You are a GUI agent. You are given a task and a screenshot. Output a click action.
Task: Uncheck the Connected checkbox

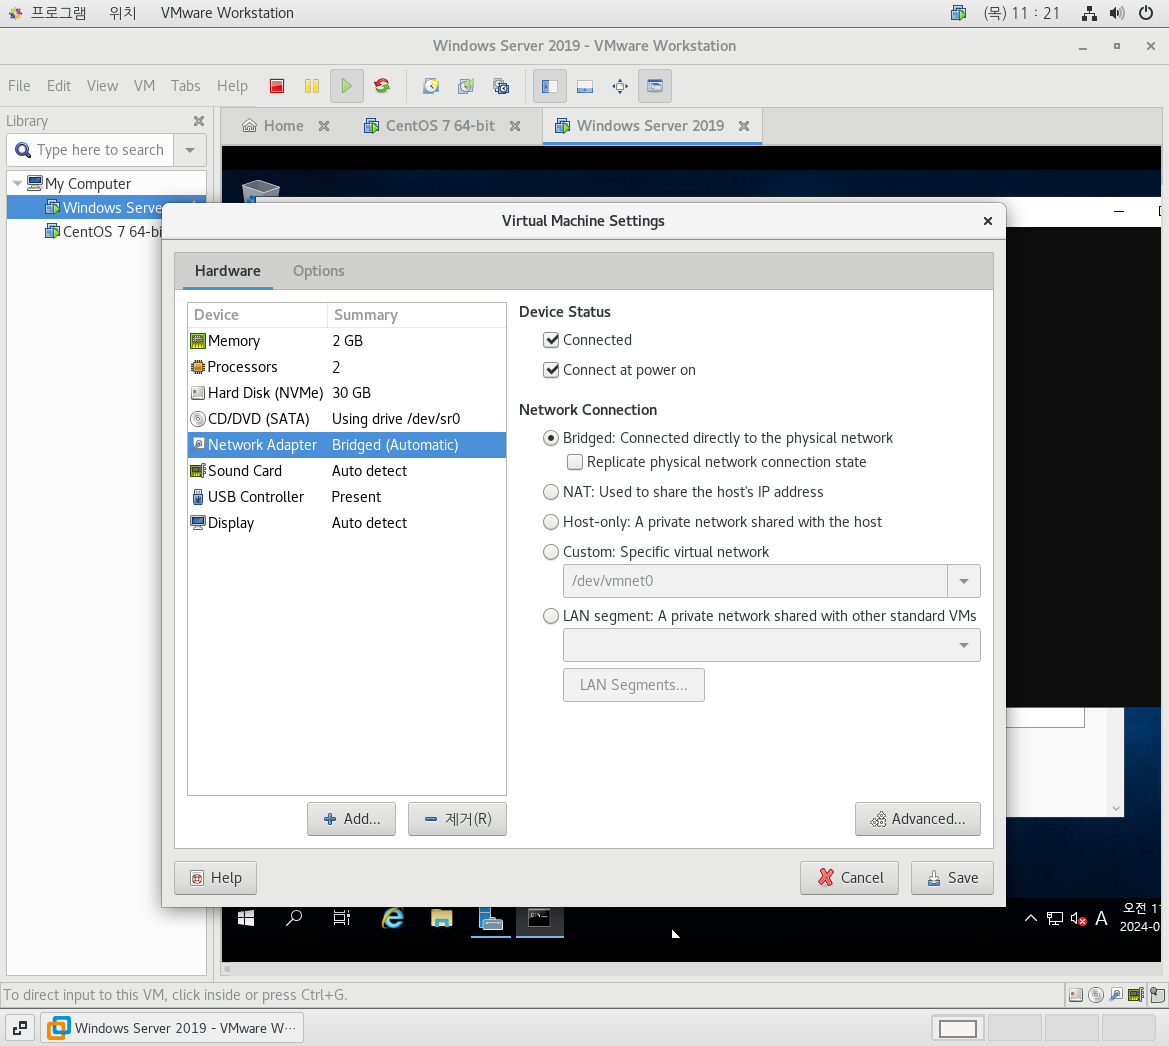click(551, 340)
